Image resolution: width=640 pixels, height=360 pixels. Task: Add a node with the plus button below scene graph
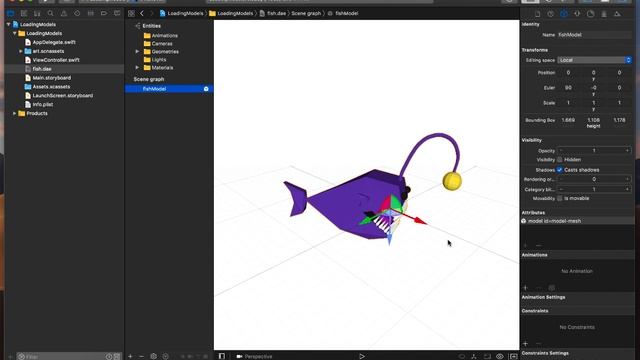coord(130,356)
